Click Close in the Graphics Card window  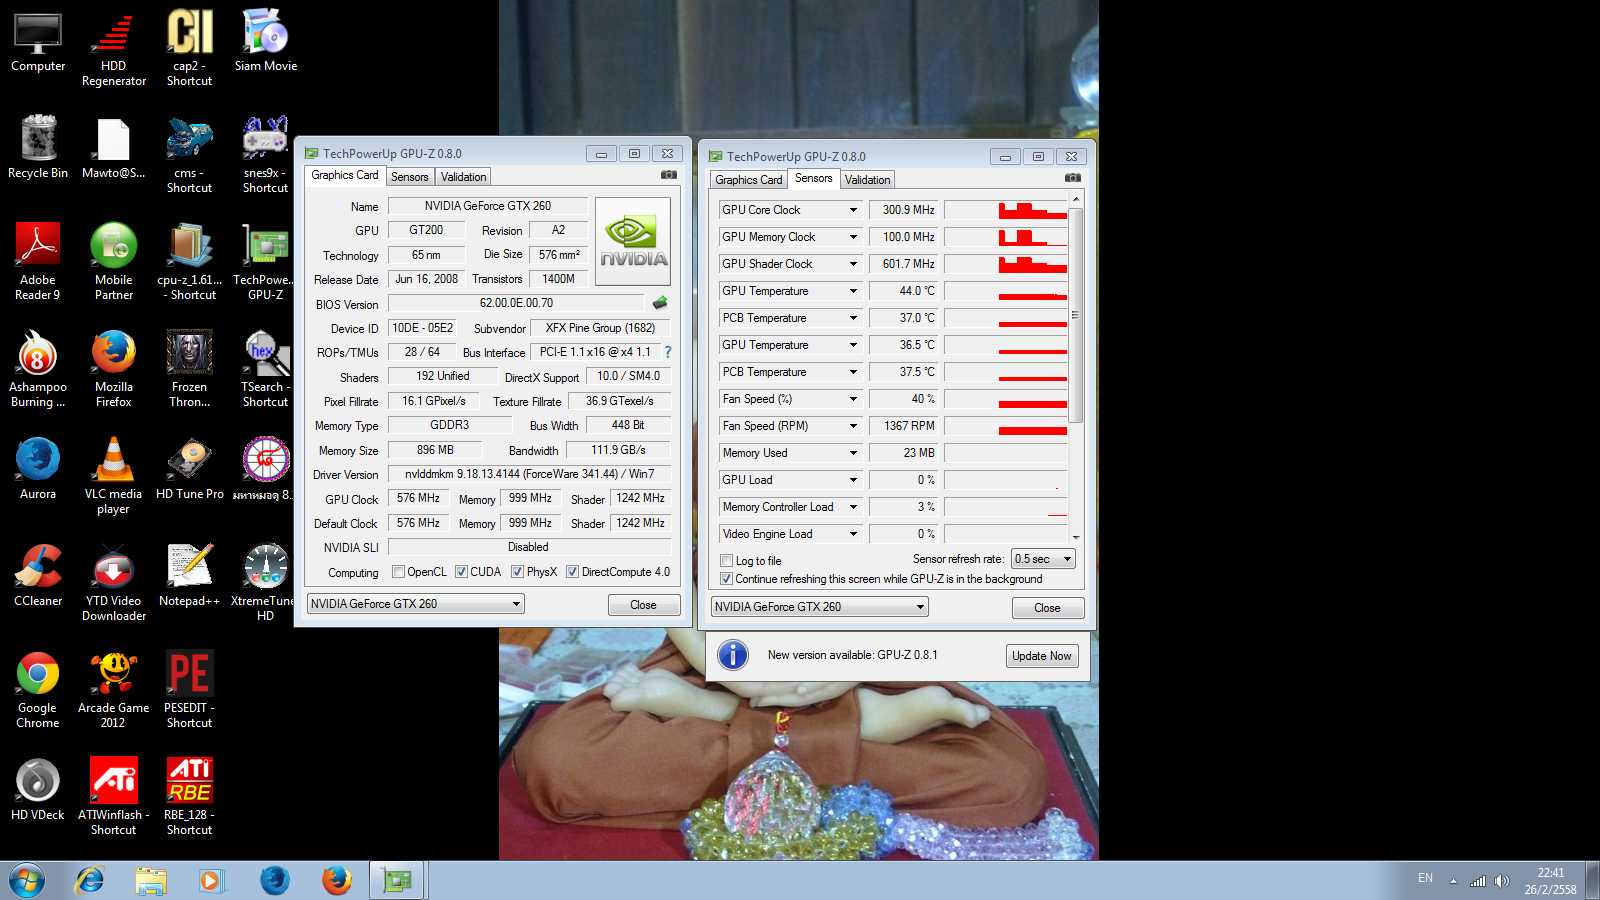(x=644, y=605)
